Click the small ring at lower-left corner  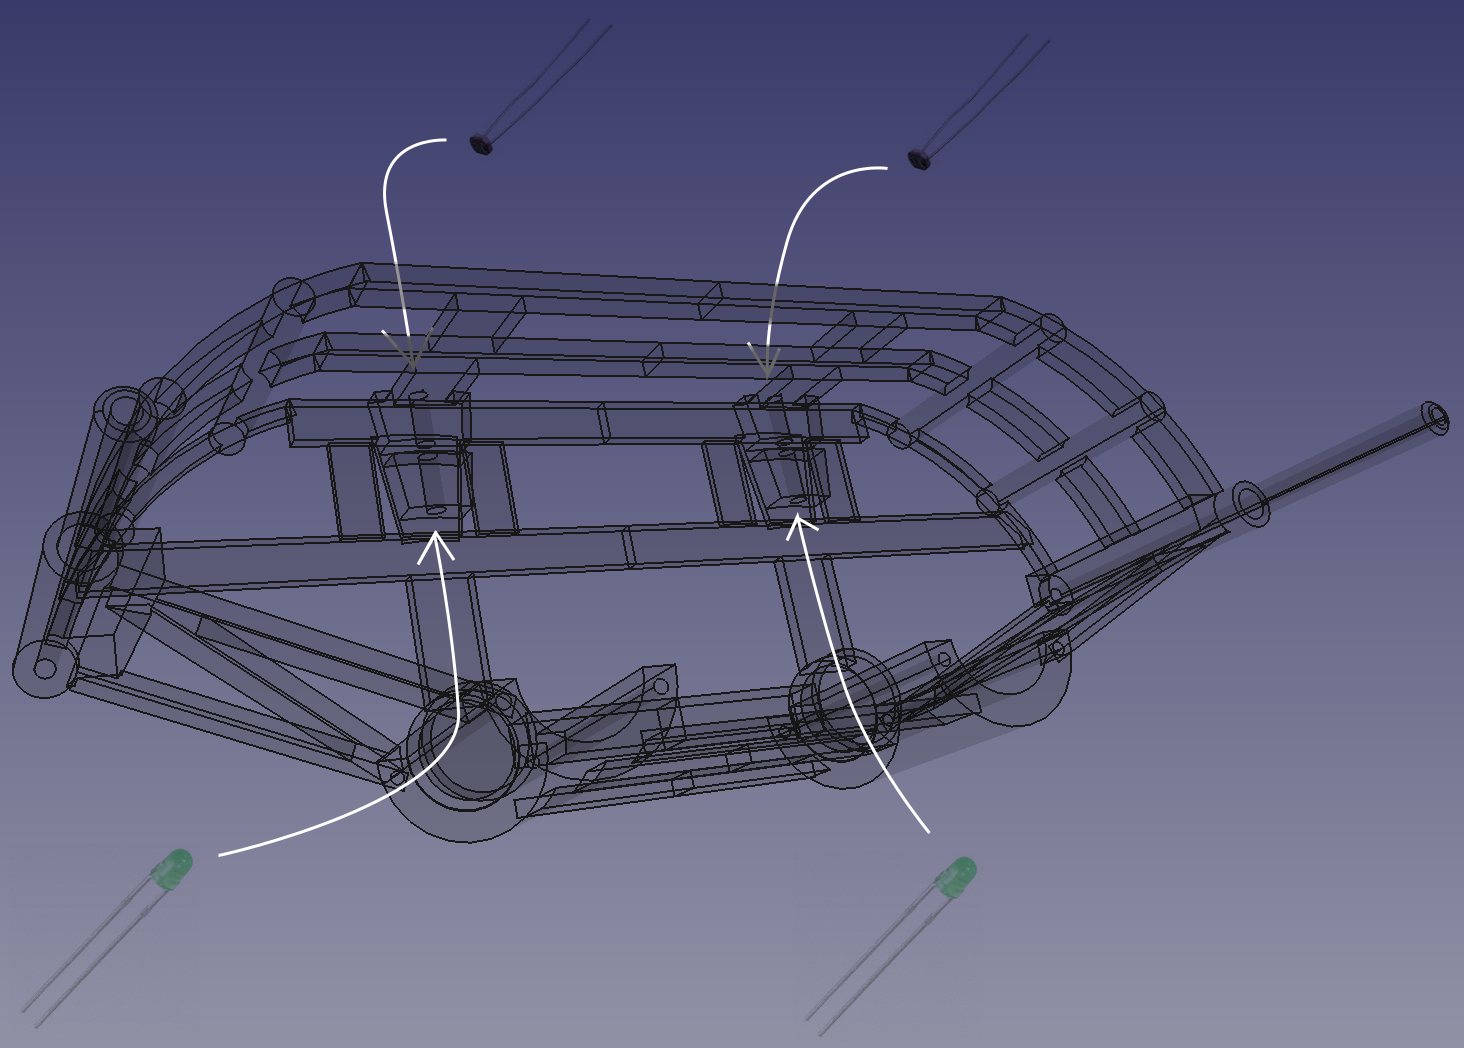[x=42, y=669]
